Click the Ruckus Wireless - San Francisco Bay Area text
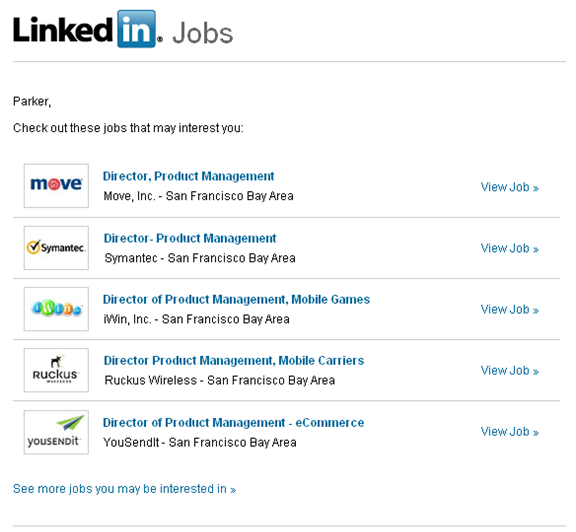The height and width of the screenshot is (532, 576). [220, 380]
